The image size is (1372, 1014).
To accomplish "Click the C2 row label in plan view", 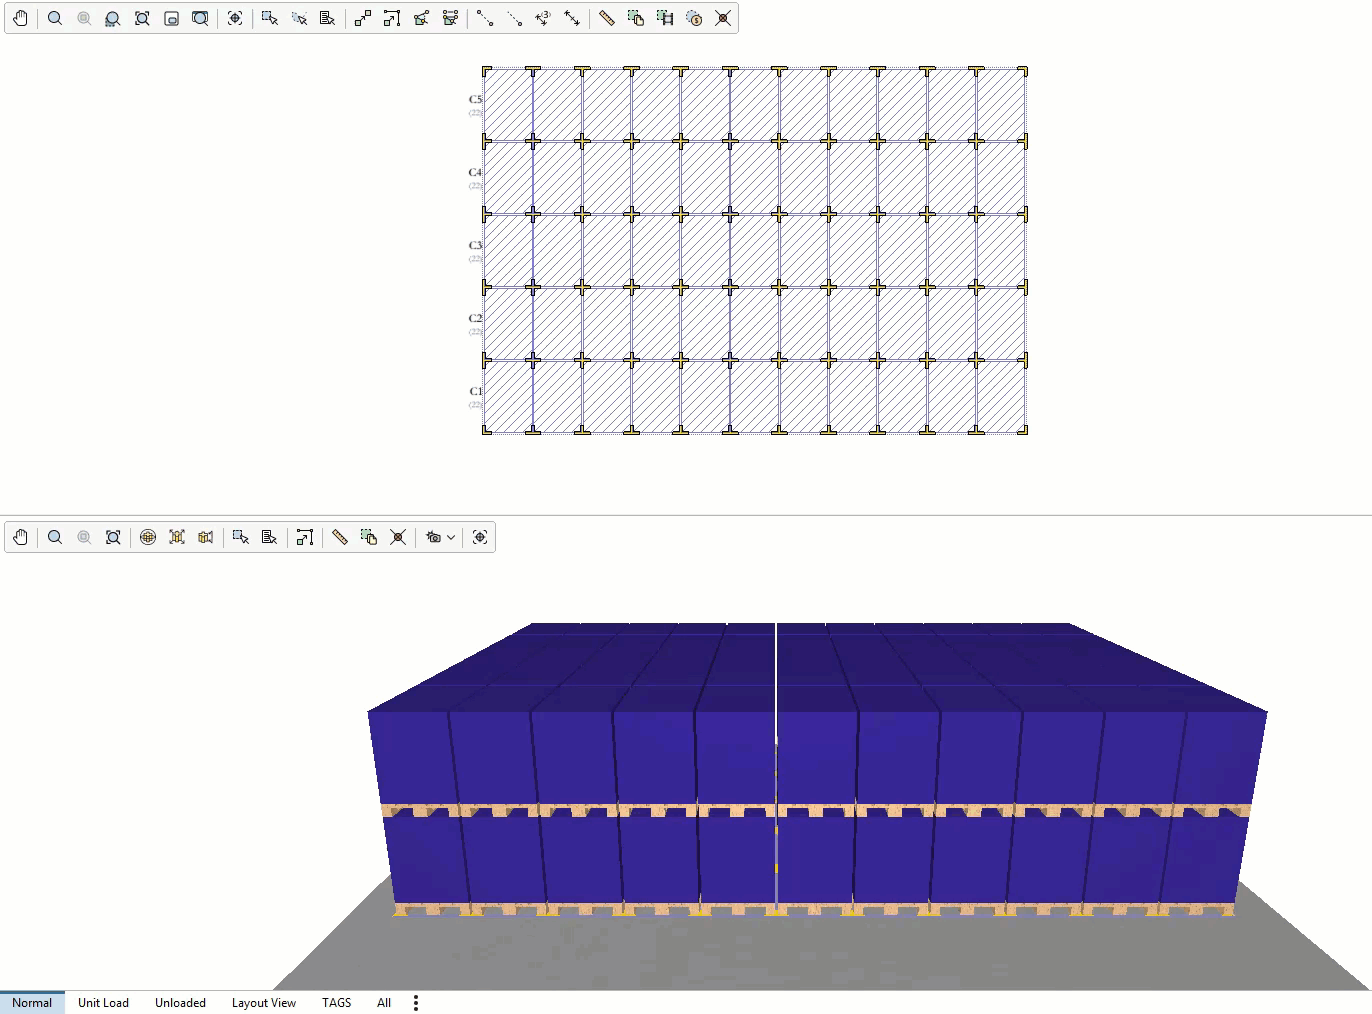I will click(475, 318).
